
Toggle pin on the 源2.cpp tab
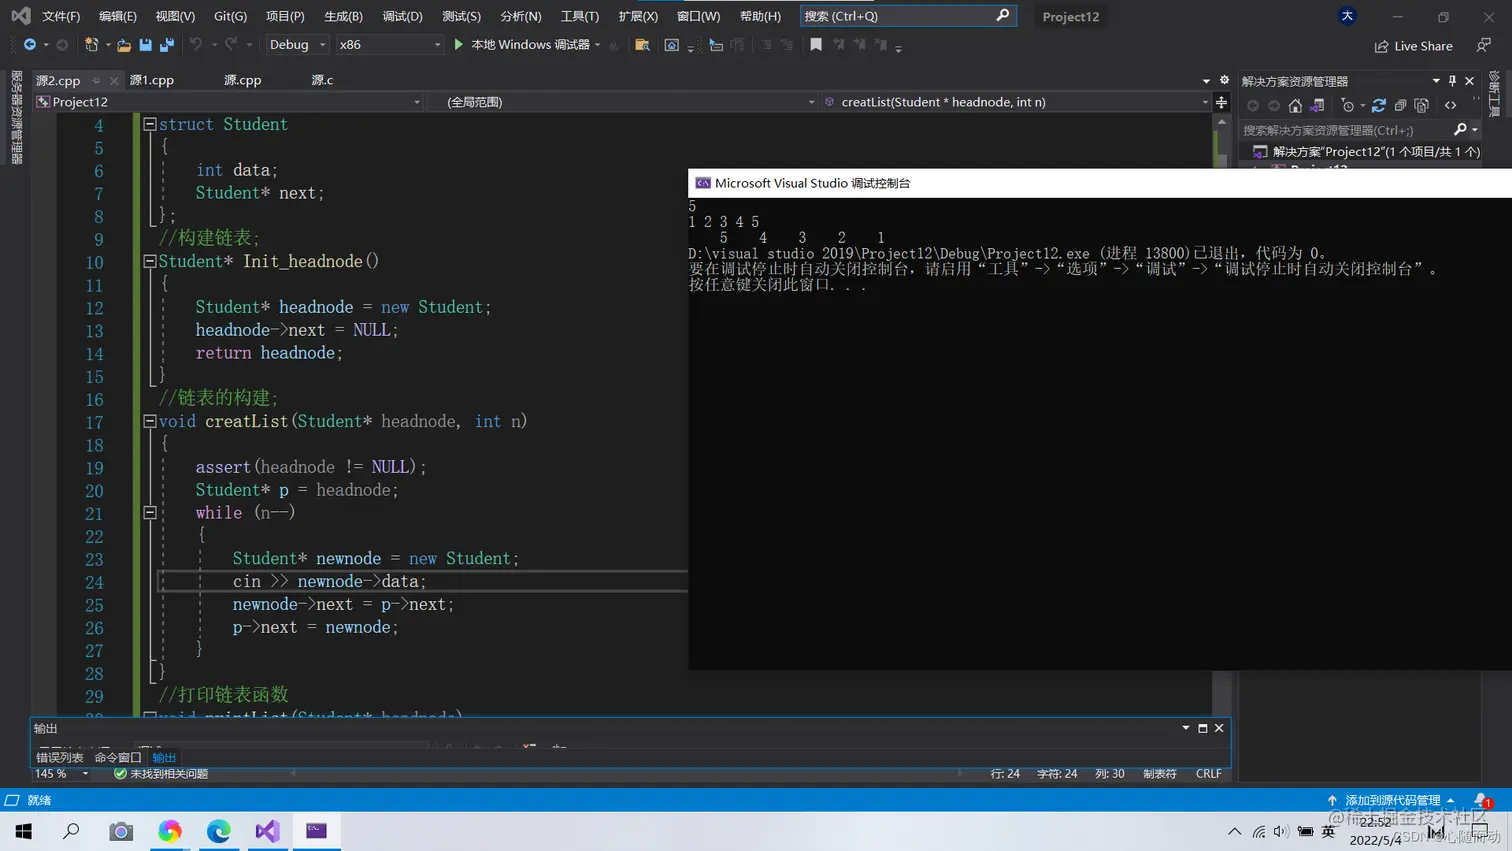point(96,81)
